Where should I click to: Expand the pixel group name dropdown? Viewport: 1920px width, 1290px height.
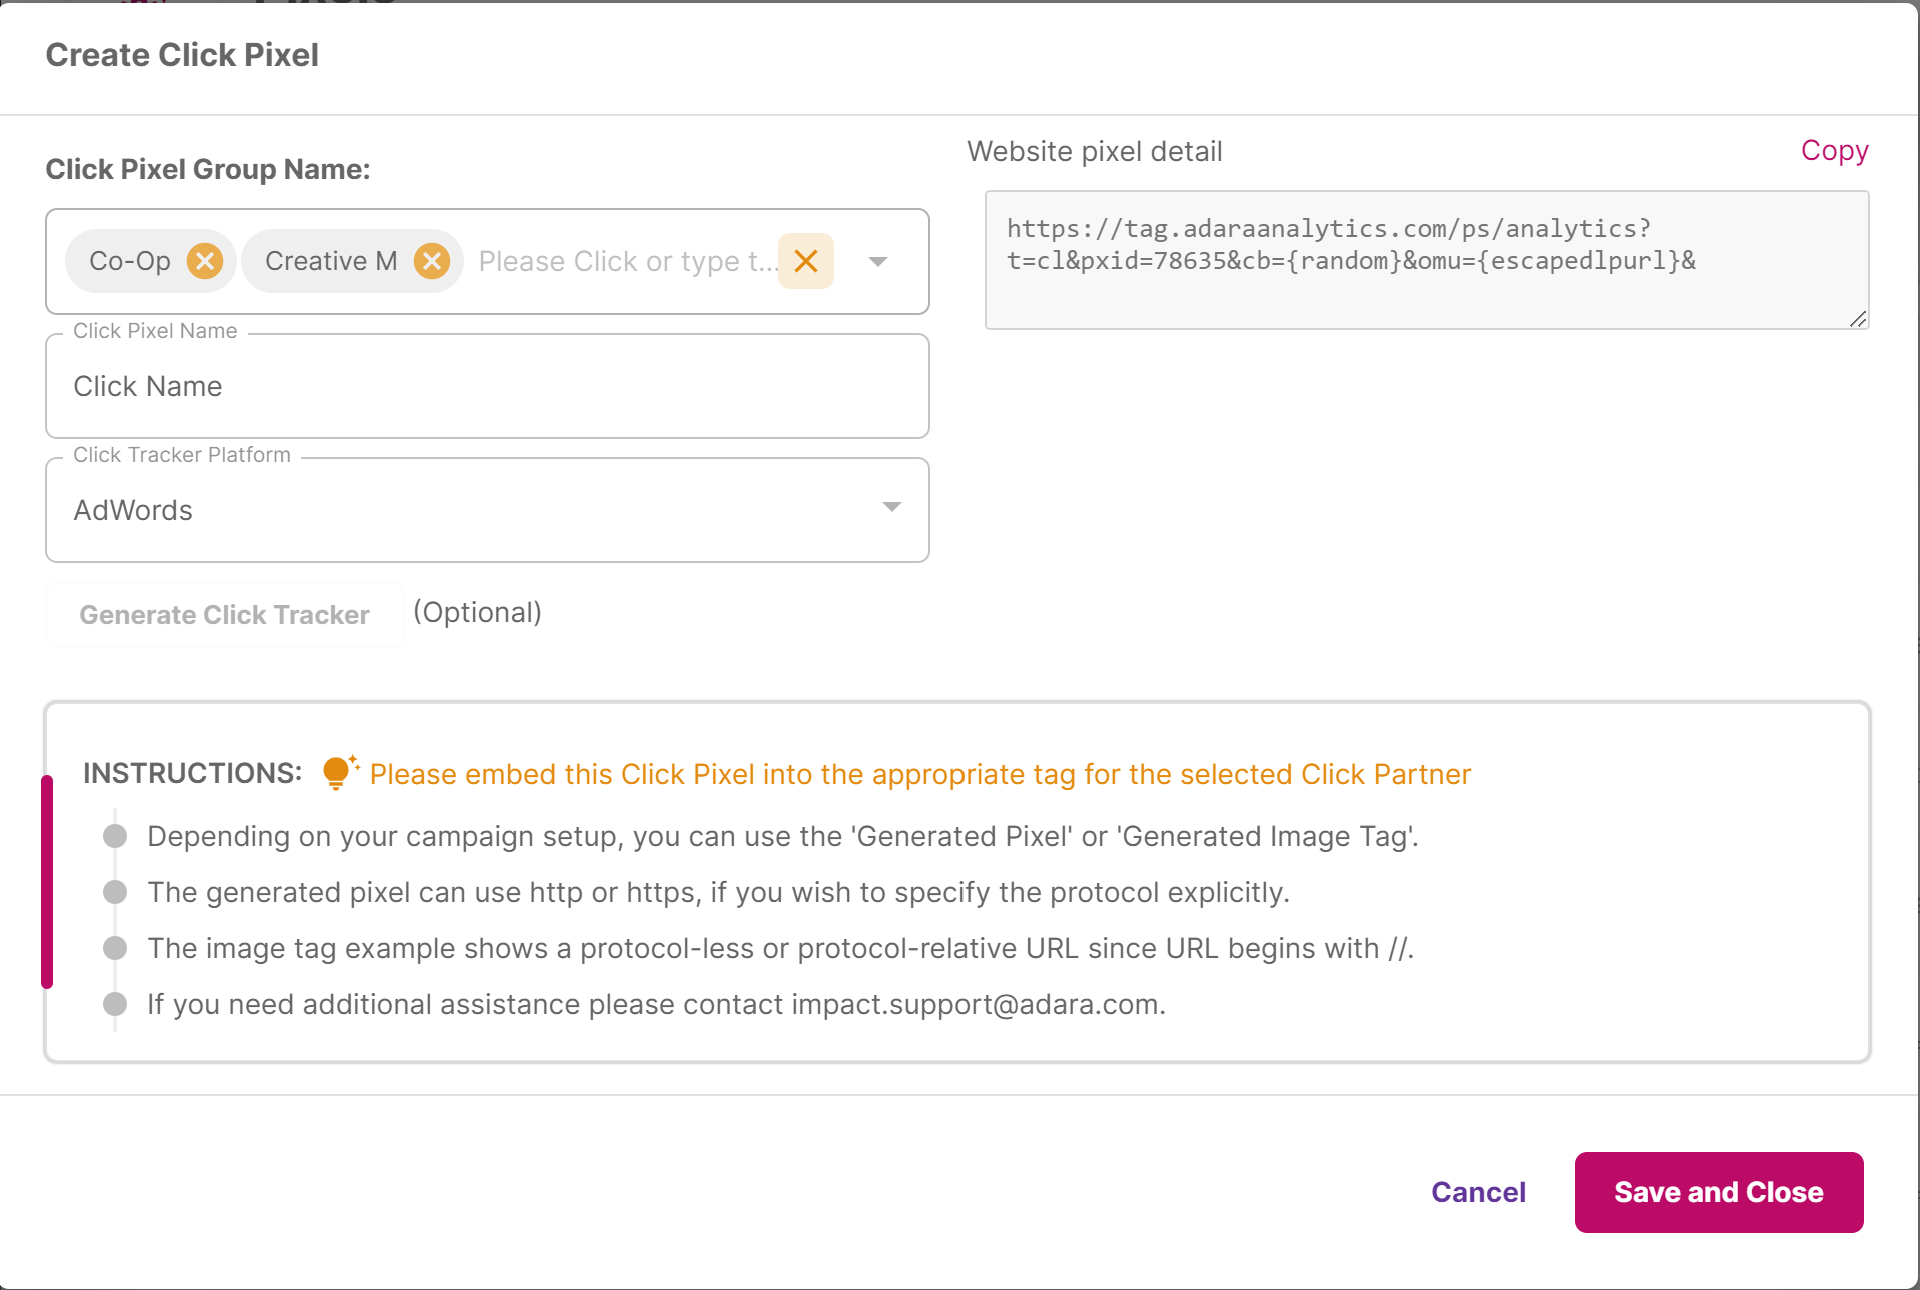(878, 261)
